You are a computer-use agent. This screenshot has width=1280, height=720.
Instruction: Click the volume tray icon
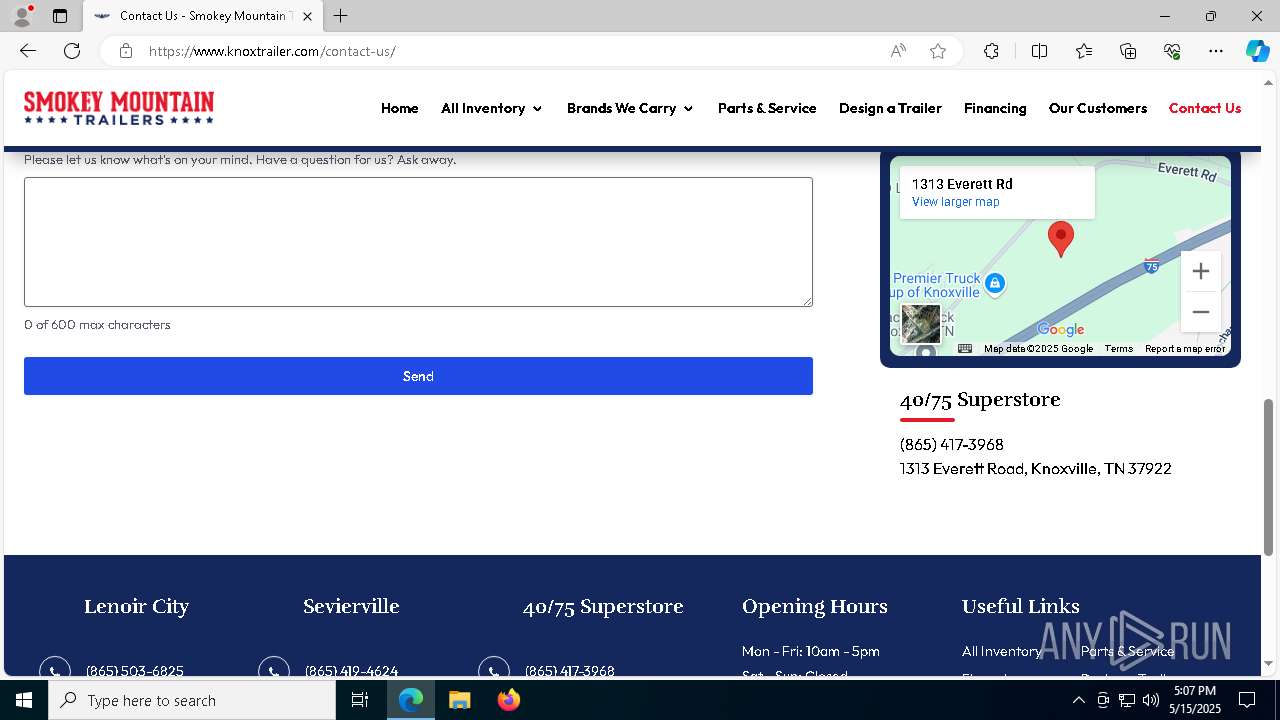1150,700
